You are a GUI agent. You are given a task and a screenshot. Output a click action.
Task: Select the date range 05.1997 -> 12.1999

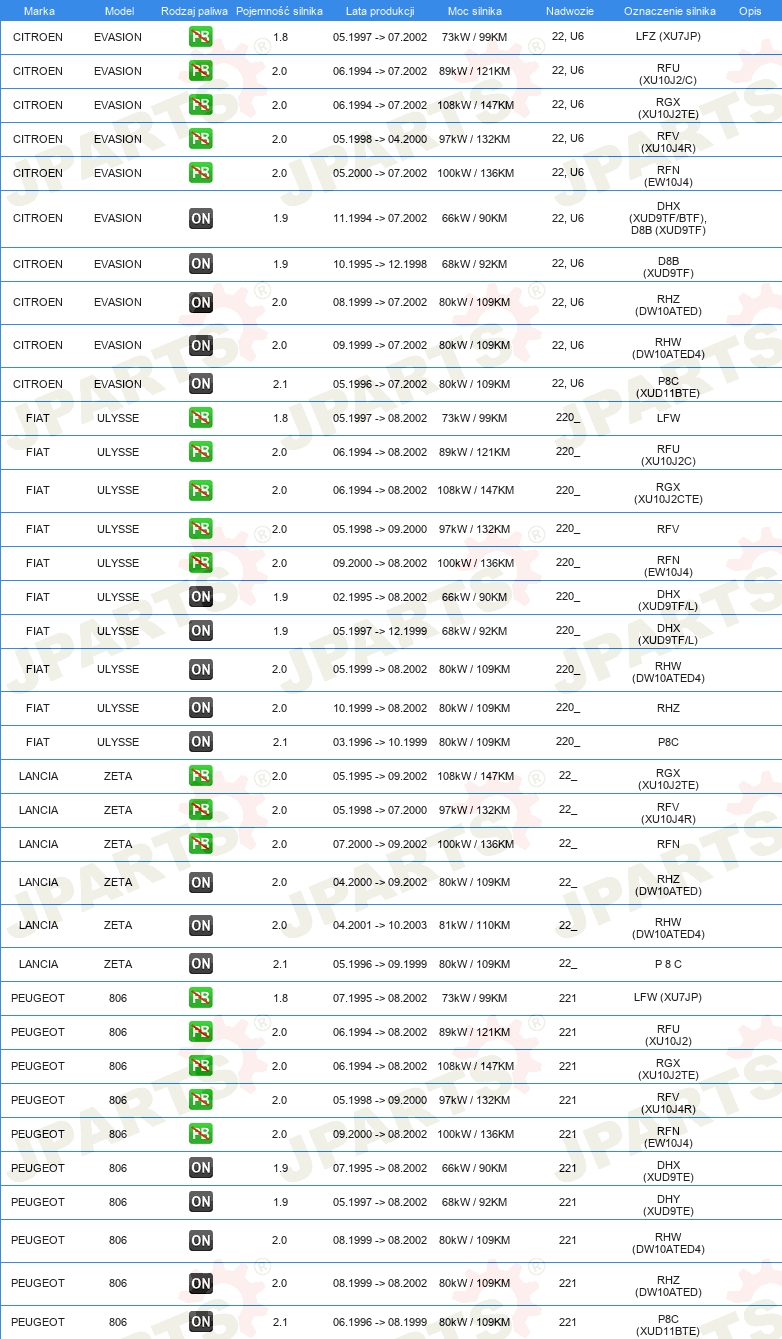click(x=380, y=631)
